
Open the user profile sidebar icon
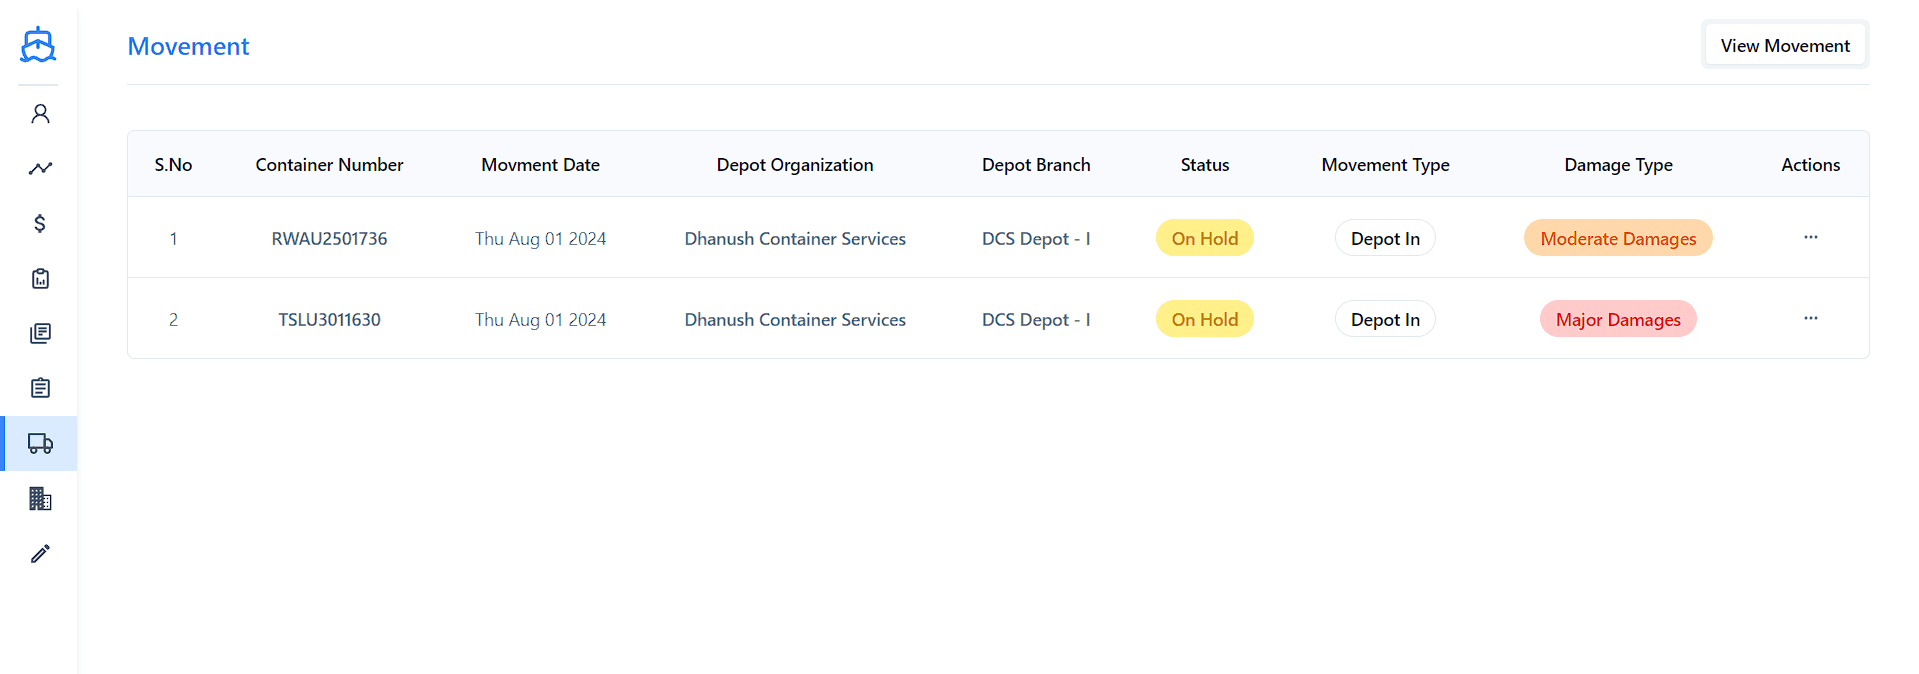click(40, 114)
